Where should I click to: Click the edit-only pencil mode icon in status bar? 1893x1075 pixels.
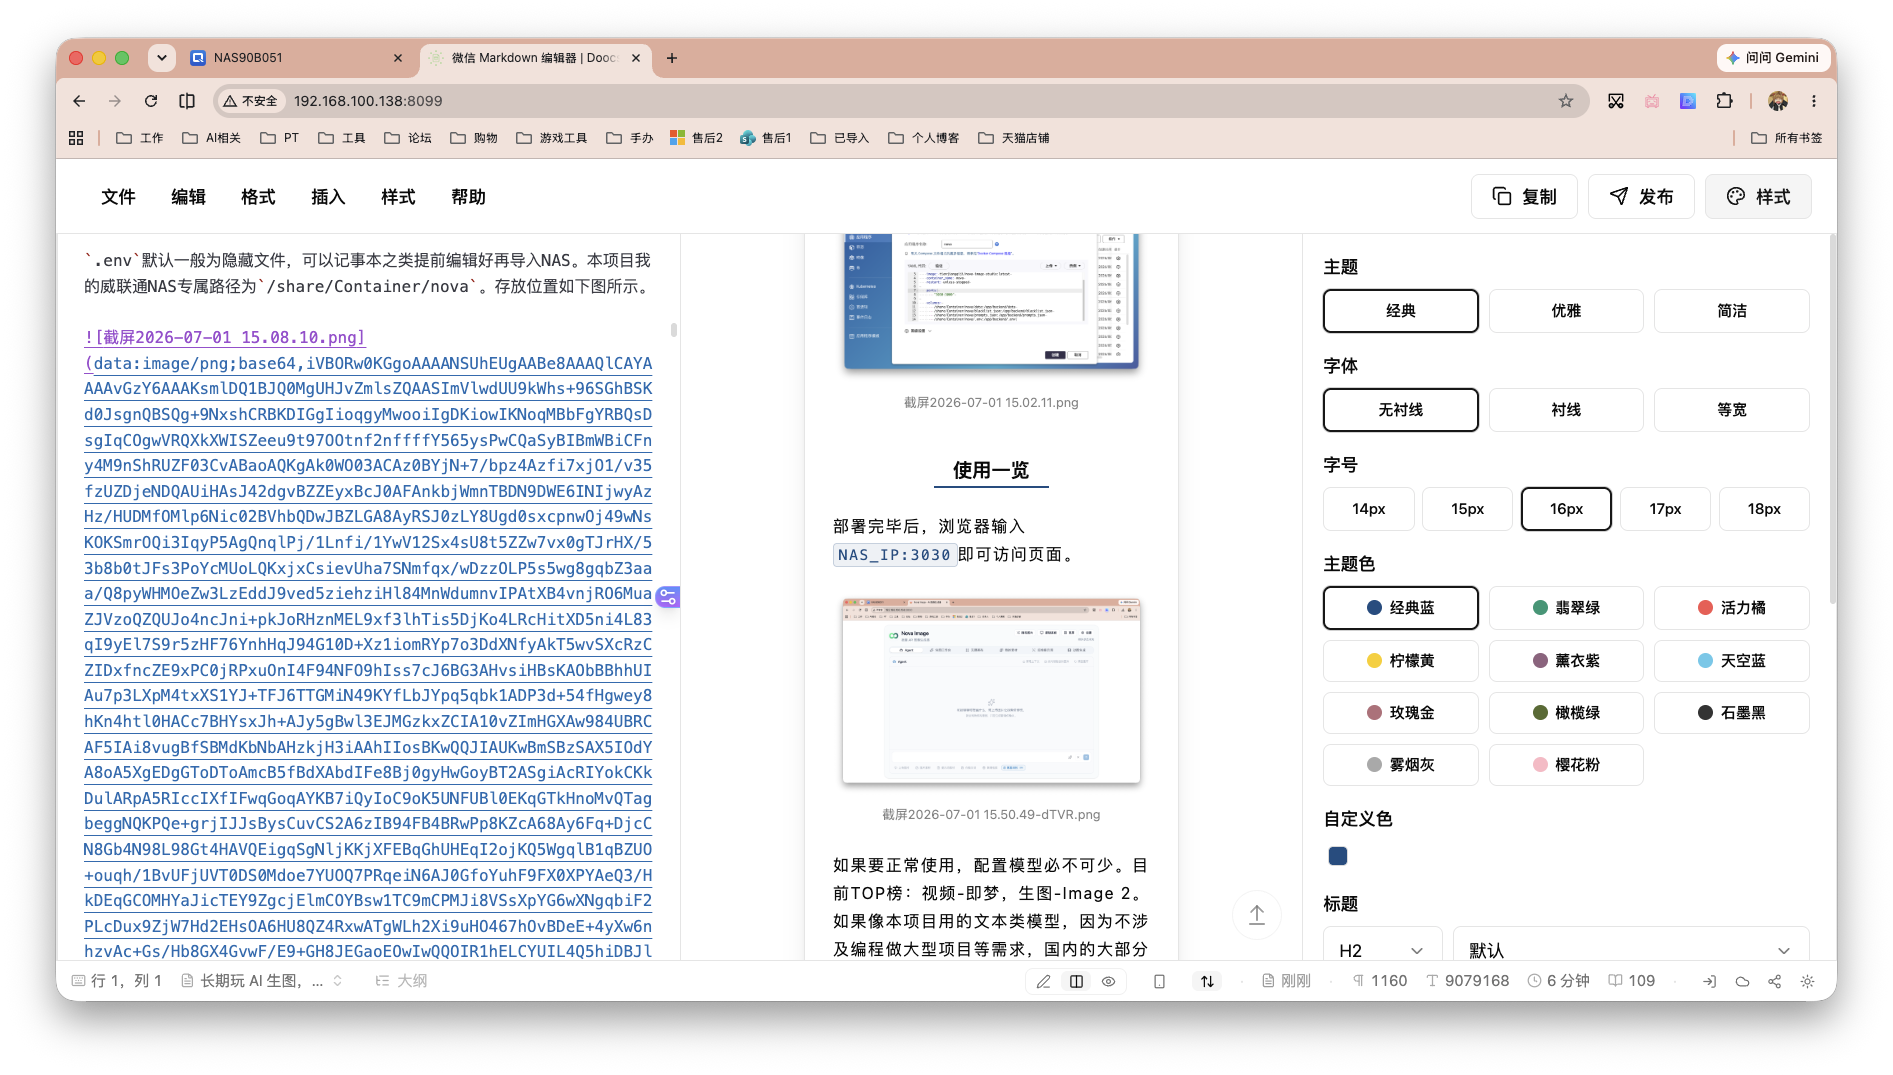click(x=1043, y=981)
